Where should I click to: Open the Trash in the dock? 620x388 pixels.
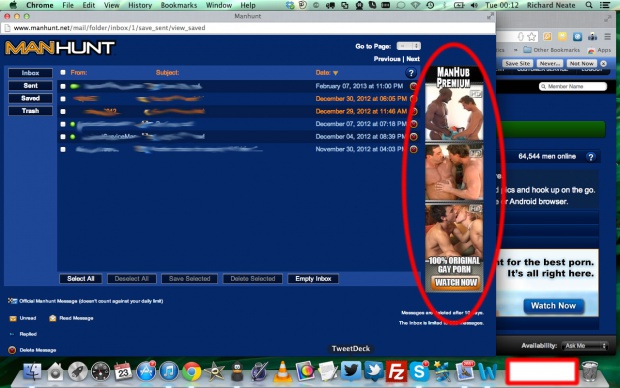(x=590, y=371)
